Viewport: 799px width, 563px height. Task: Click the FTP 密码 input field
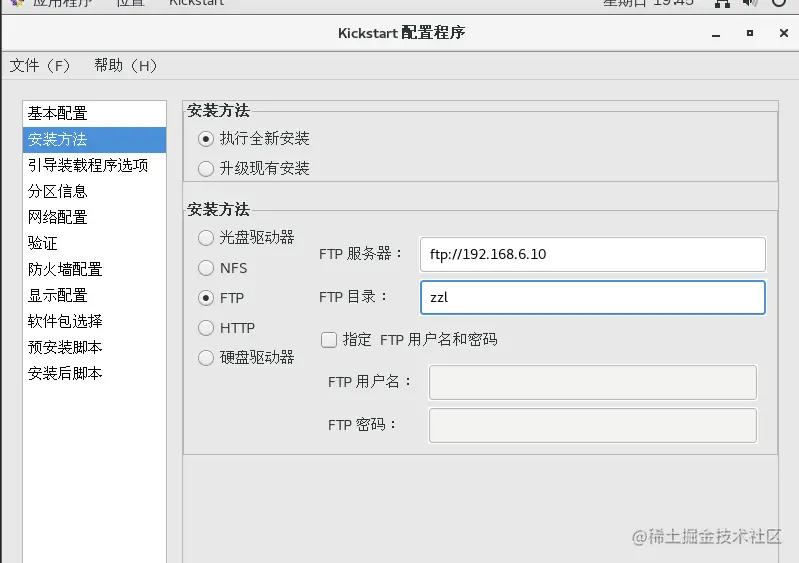[593, 425]
